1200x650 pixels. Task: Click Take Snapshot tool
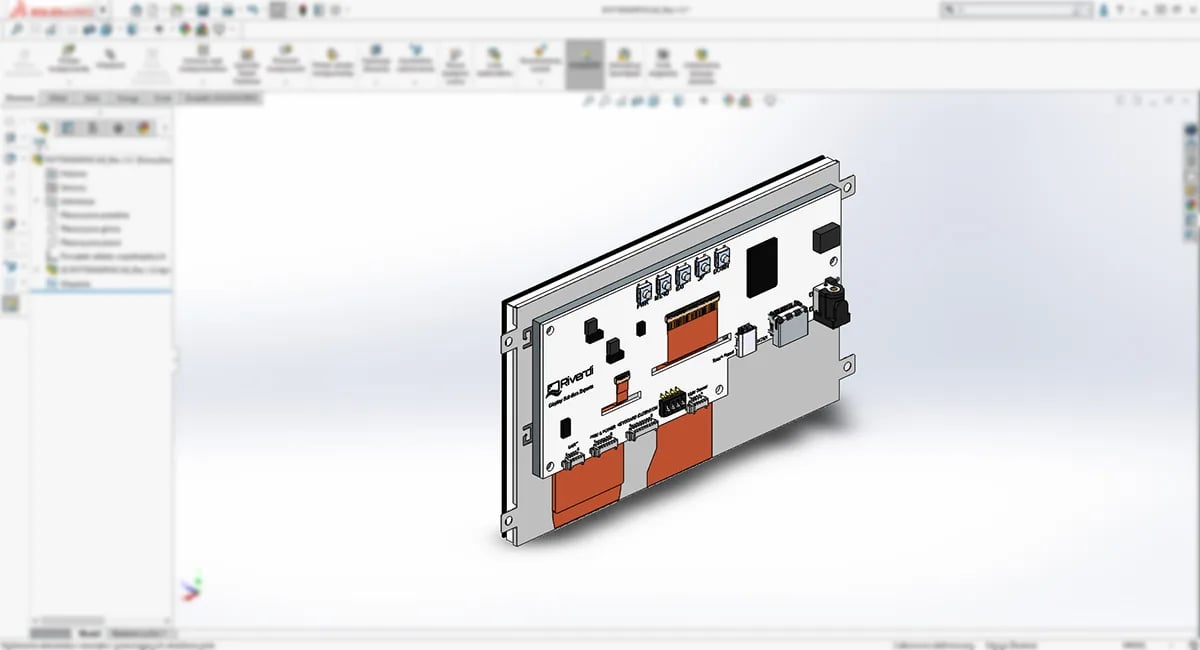tap(662, 62)
